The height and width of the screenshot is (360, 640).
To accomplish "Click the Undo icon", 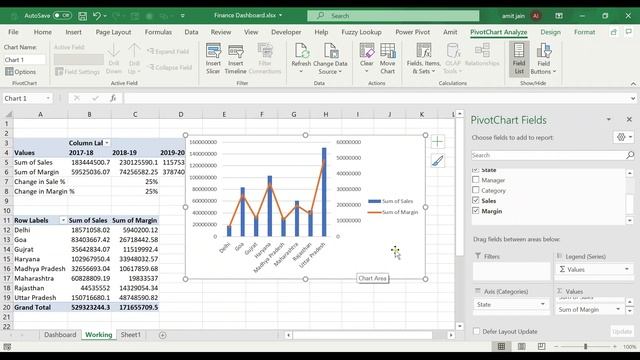I will click(x=97, y=16).
